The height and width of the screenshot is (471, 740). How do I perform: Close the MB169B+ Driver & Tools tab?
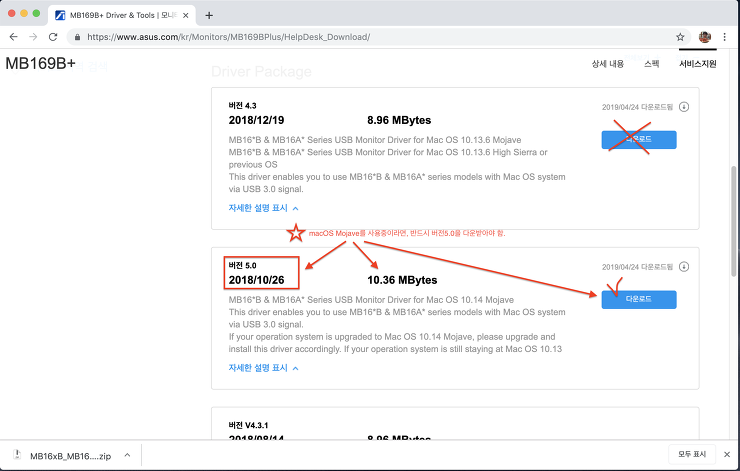tap(186, 16)
